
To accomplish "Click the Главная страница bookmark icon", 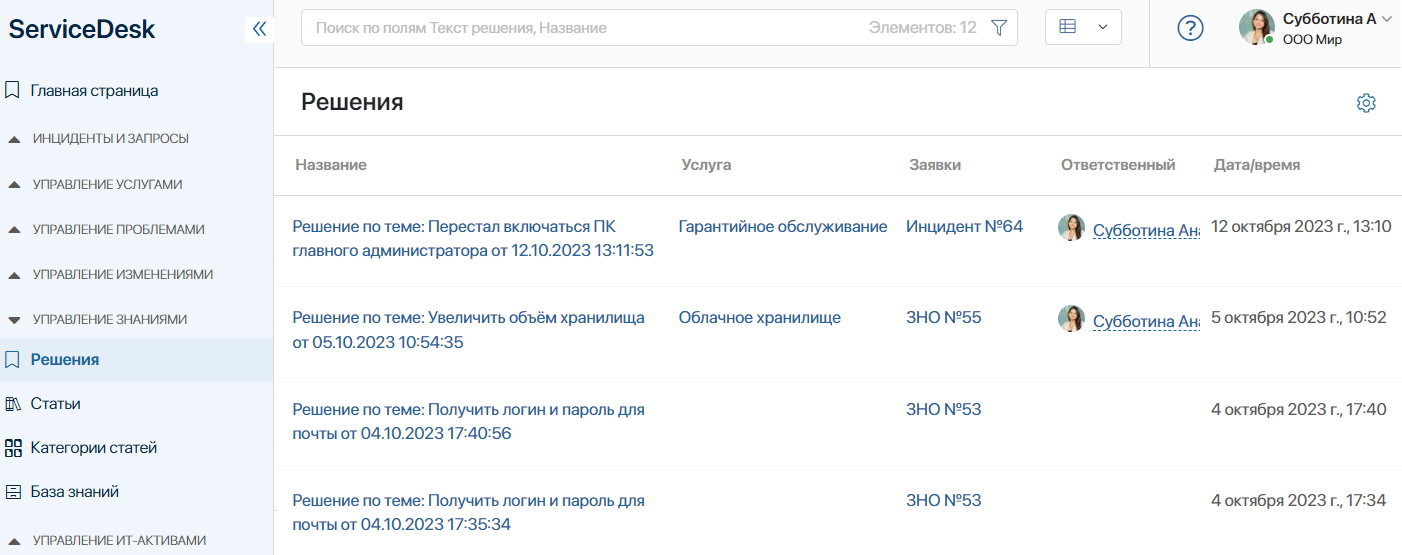I will [13, 90].
